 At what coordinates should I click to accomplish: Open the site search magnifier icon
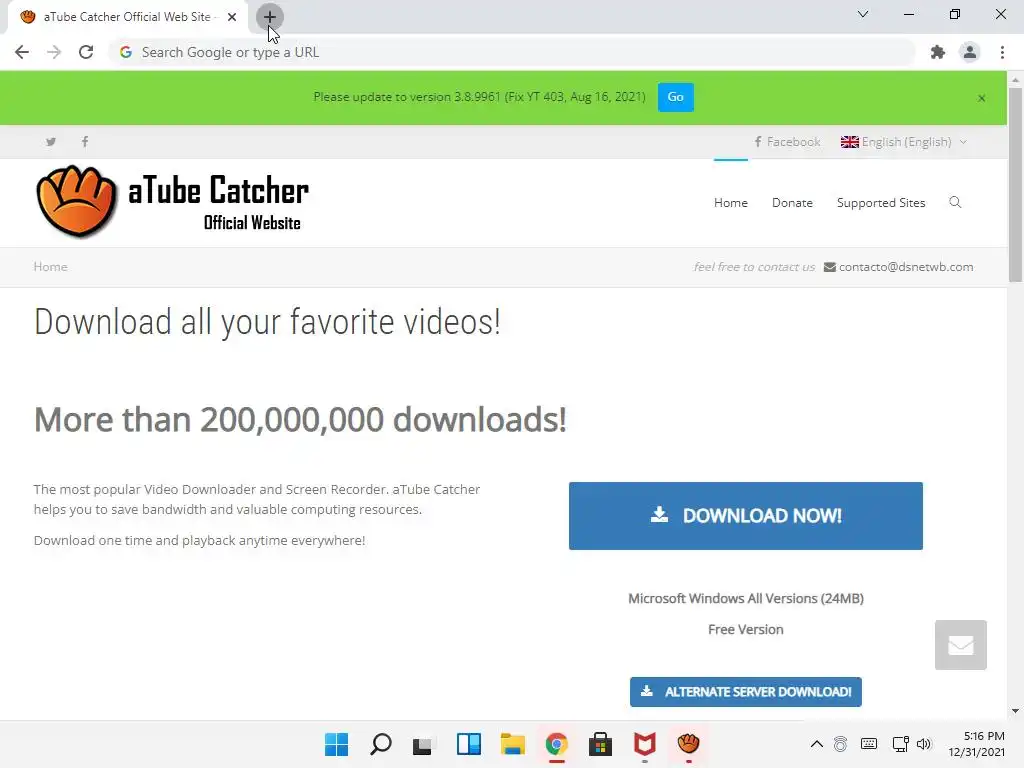955,202
